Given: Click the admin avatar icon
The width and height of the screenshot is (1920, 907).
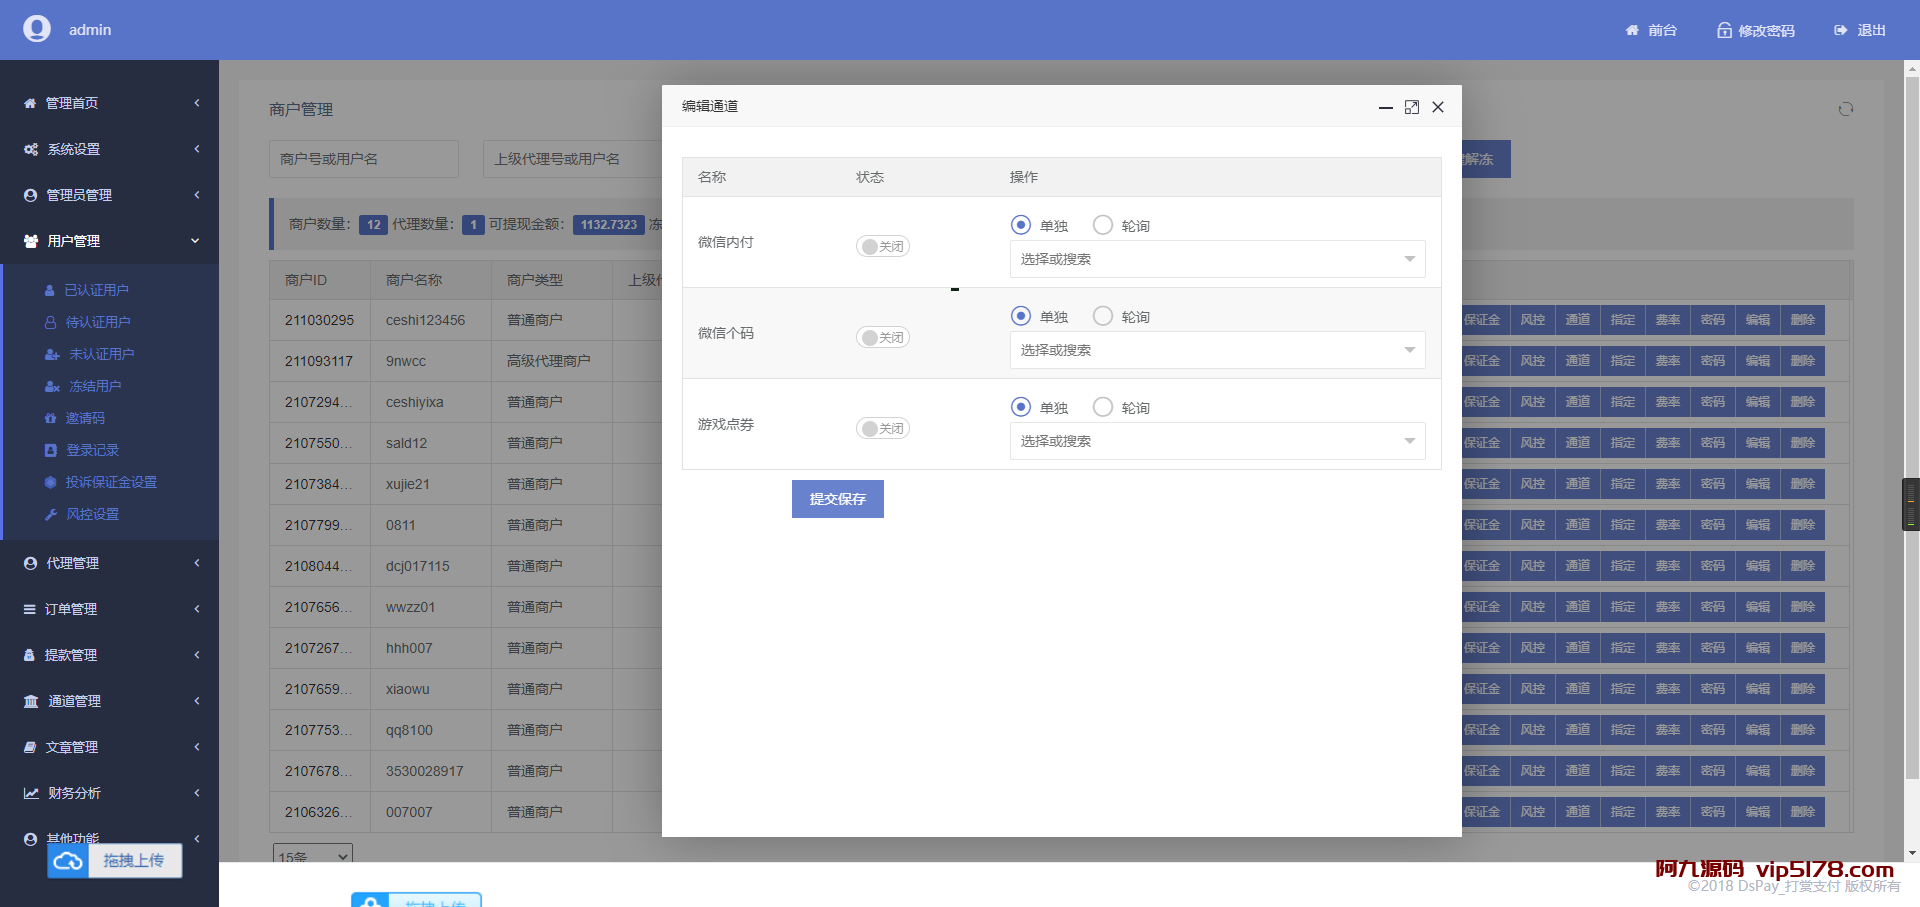Looking at the screenshot, I should pyautogui.click(x=37, y=29).
